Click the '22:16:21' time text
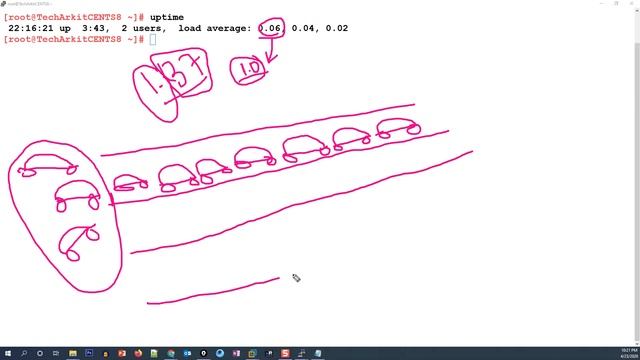Screen dimensions: 640x360 click(31, 28)
